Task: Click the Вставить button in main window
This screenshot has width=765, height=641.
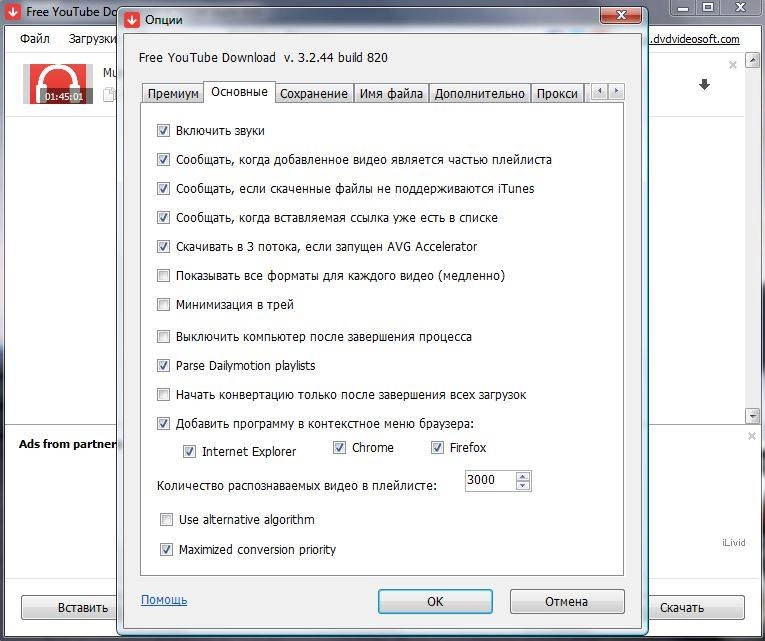Action: coord(69,608)
